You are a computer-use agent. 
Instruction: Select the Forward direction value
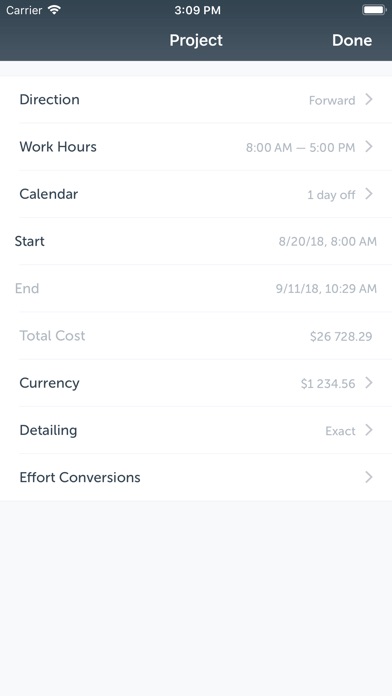[x=332, y=100]
